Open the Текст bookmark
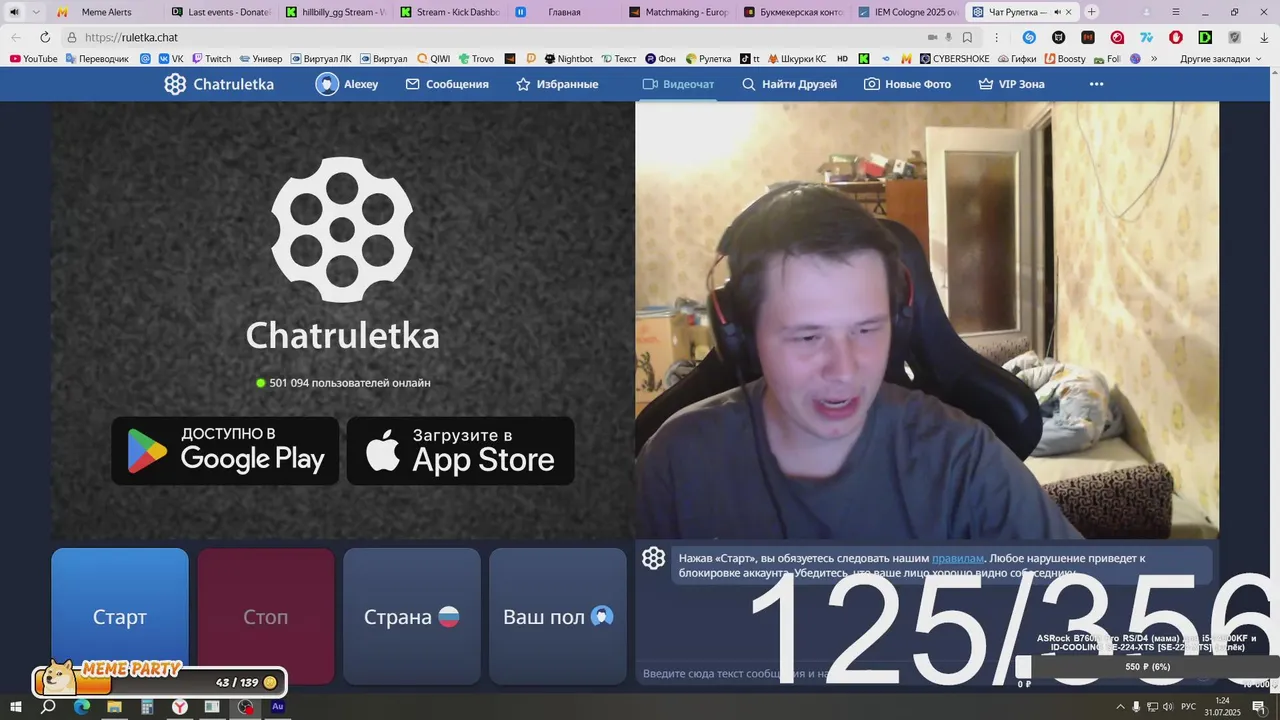The width and height of the screenshot is (1280, 720). tap(618, 59)
